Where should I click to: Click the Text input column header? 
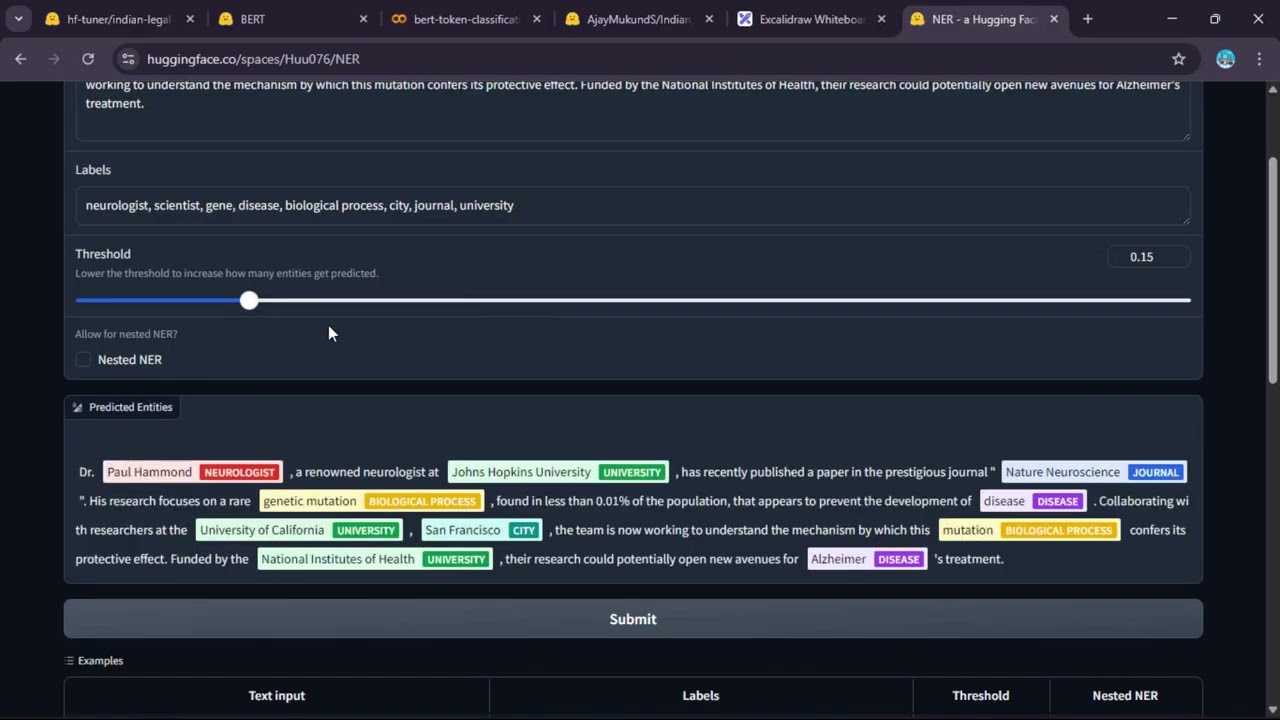[277, 696]
